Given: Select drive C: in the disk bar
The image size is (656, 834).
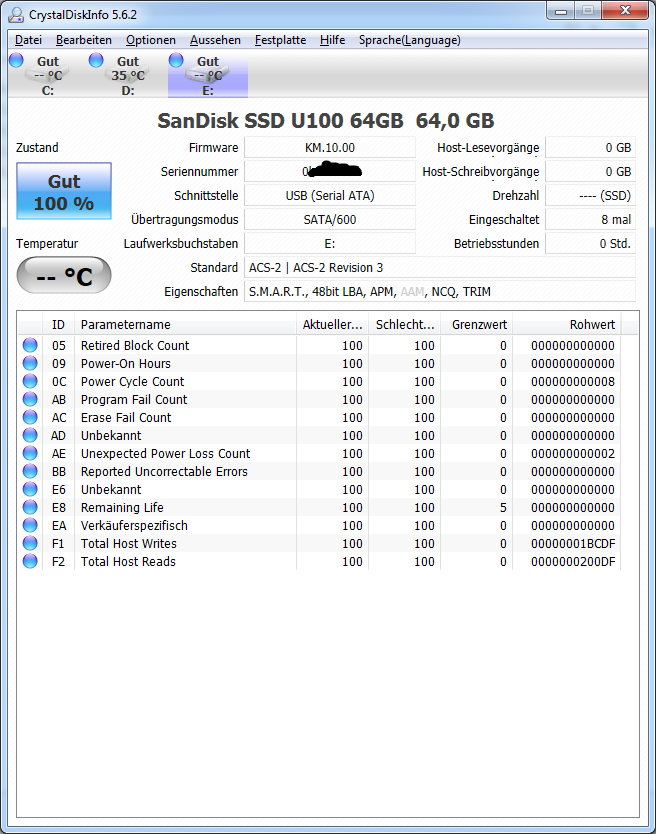Looking at the screenshot, I should pos(48,75).
